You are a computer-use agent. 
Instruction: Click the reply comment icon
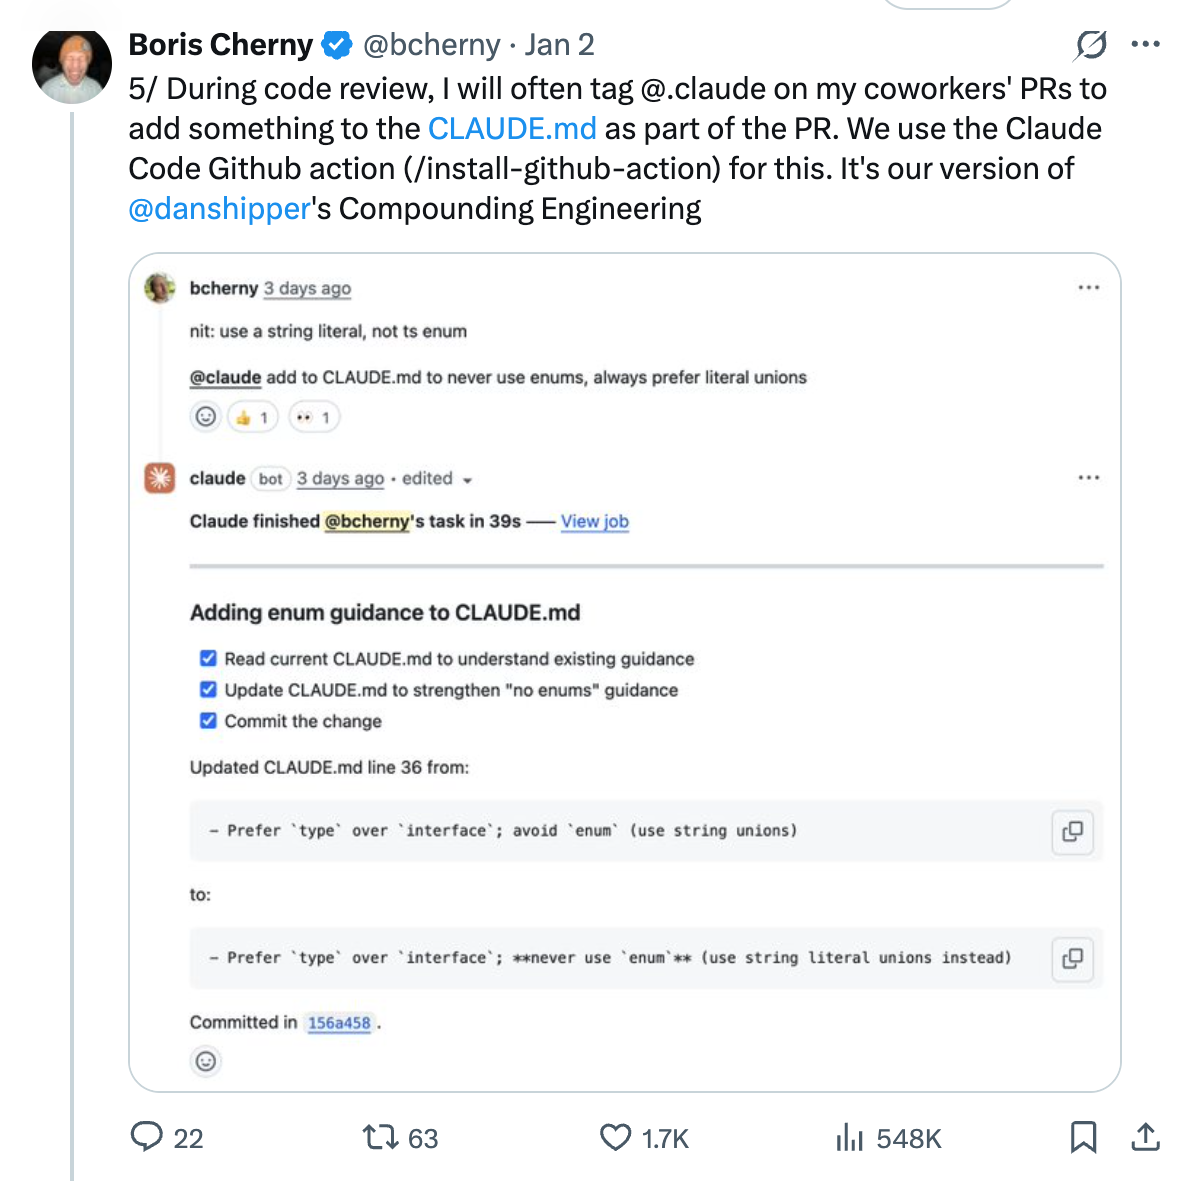(x=147, y=1137)
